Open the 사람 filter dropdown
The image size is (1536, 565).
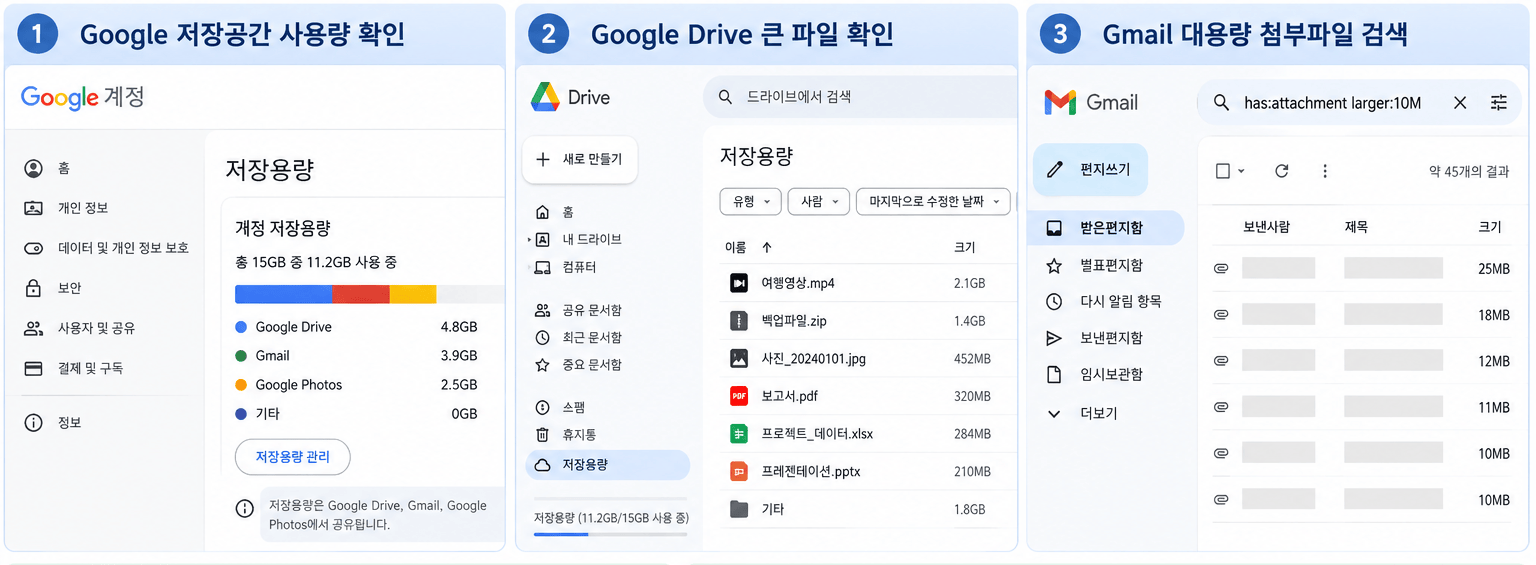819,201
